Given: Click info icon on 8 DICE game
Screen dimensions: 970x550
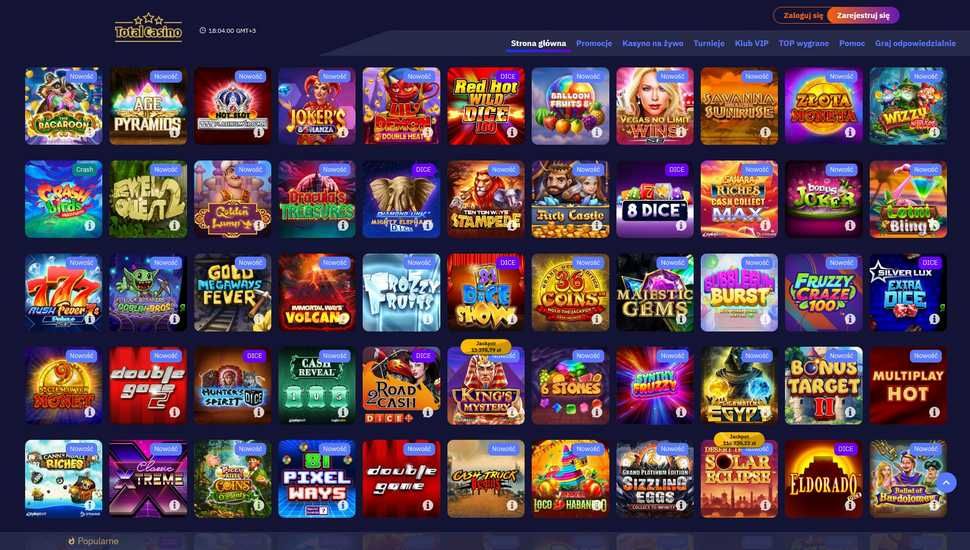Looking at the screenshot, I should [681, 226].
